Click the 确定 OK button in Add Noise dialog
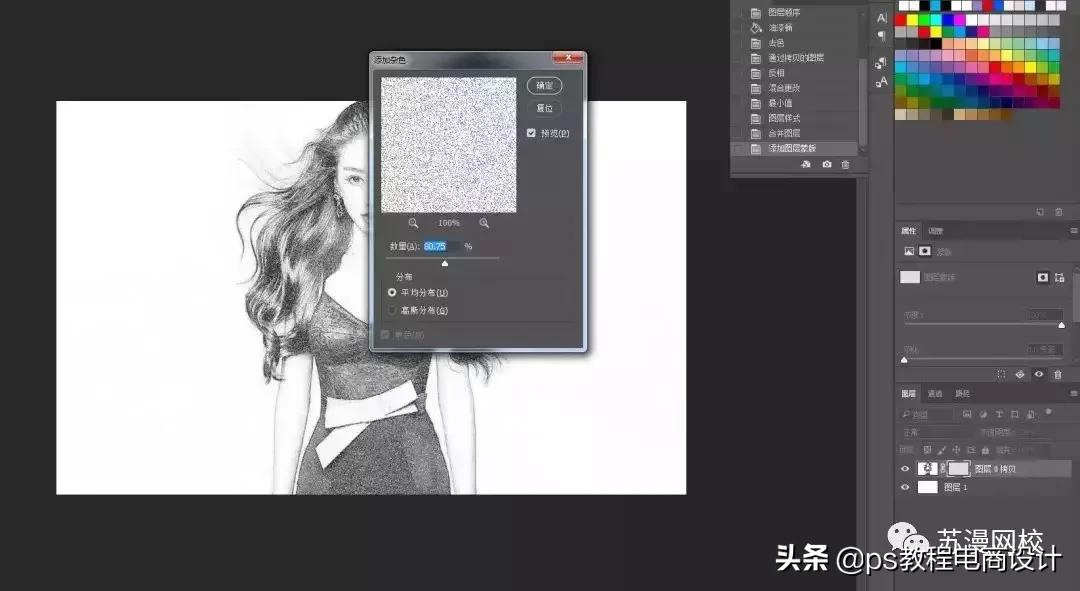Viewport: 1080px width, 591px height. 545,85
